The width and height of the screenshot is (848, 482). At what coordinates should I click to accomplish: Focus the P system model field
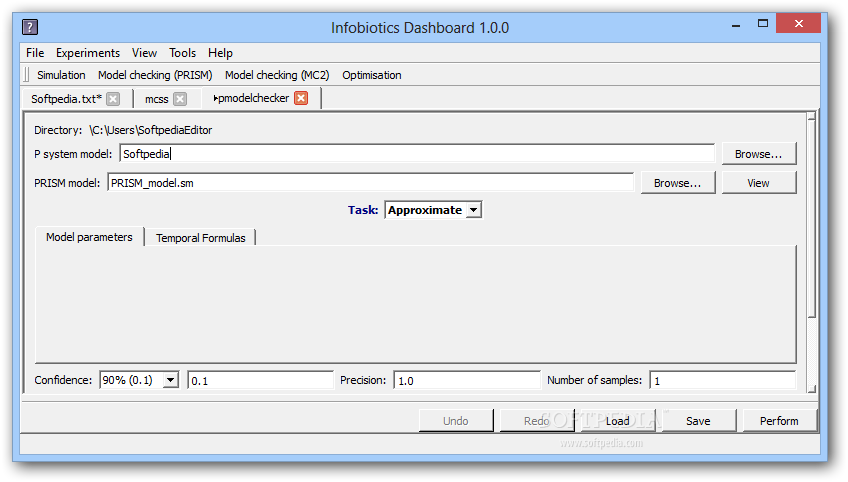point(417,154)
